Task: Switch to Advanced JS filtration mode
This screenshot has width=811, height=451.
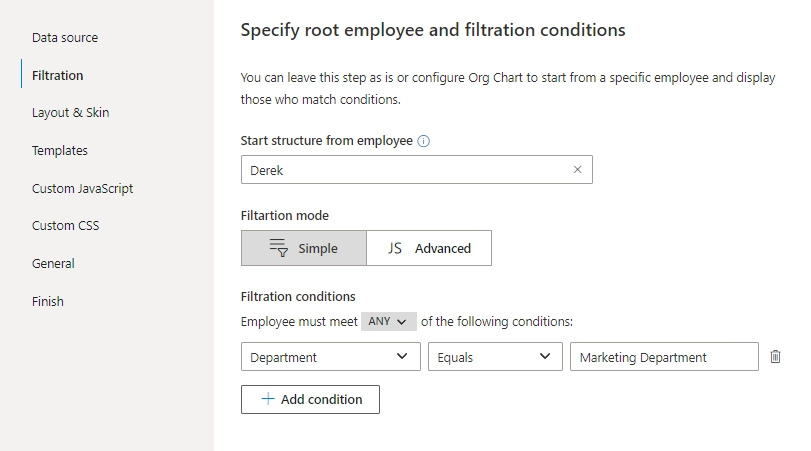Action: click(429, 248)
